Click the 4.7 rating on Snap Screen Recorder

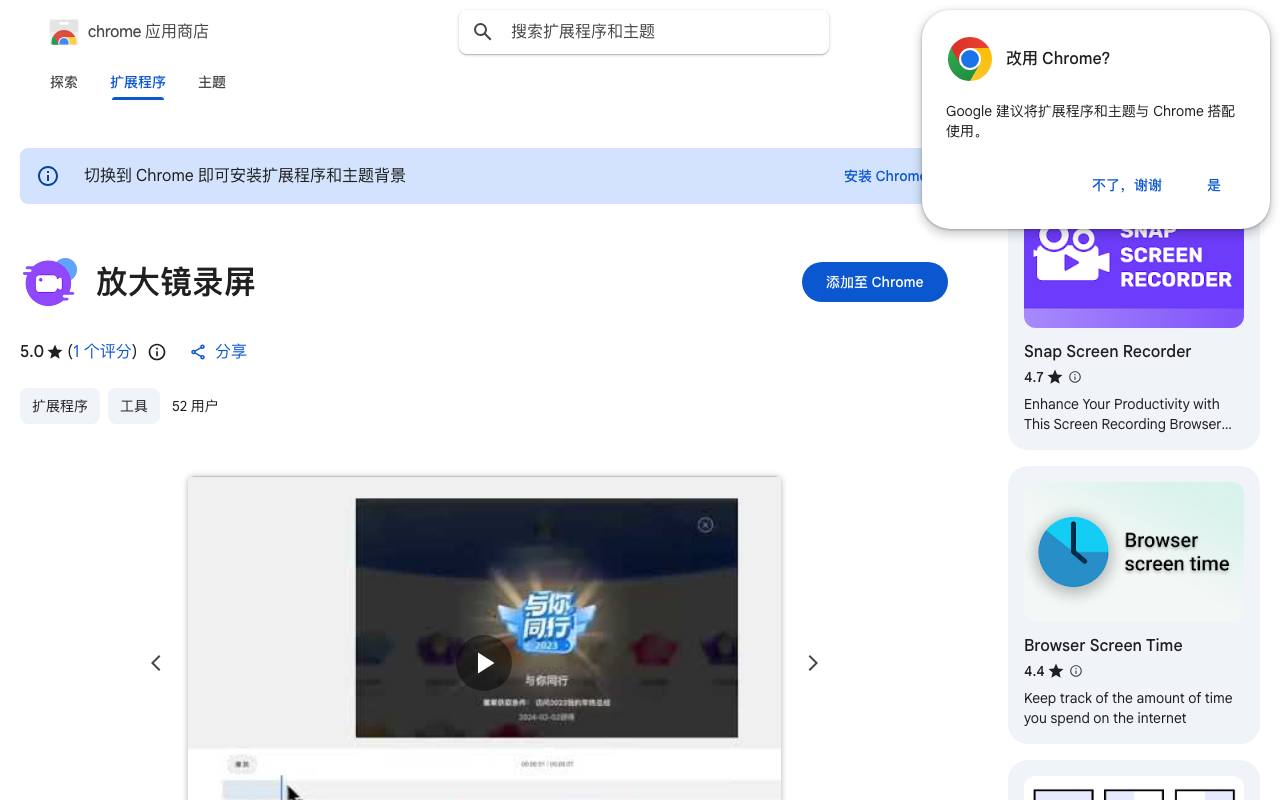[1033, 377]
